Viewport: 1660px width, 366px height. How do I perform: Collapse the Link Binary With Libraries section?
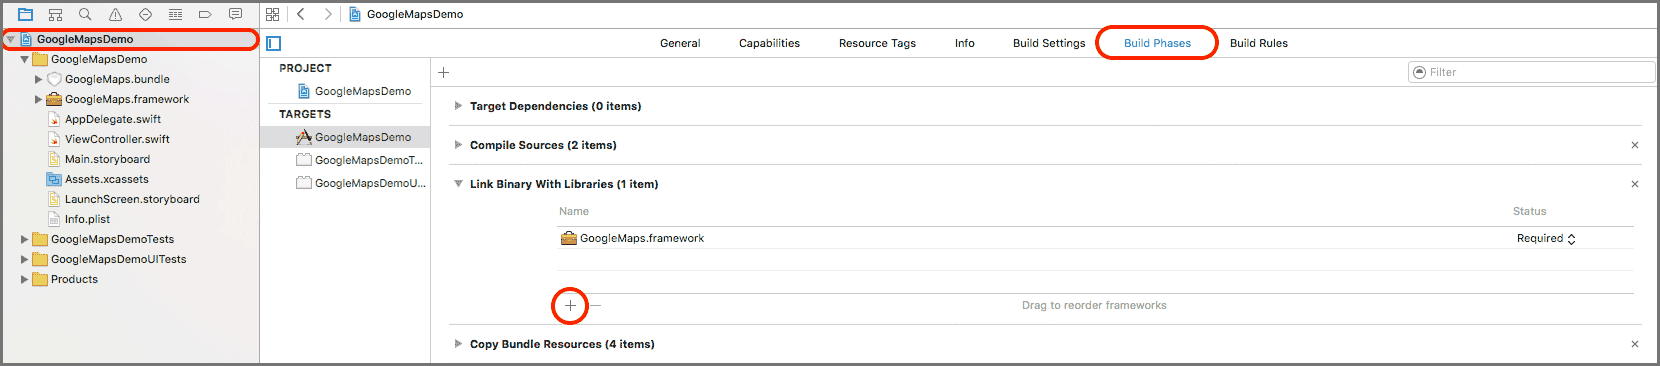click(458, 183)
